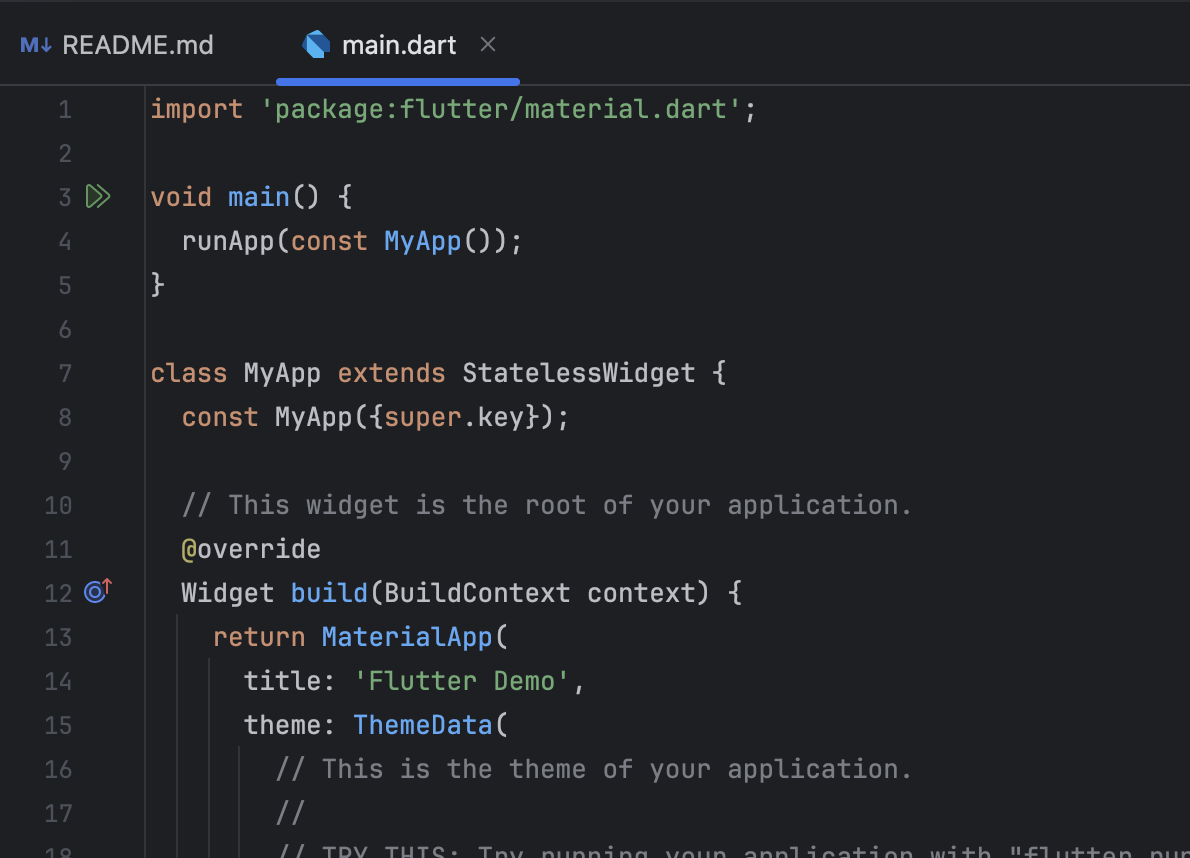1190x858 pixels.
Task: Click the title: property name on line 14
Action: [x=288, y=681]
